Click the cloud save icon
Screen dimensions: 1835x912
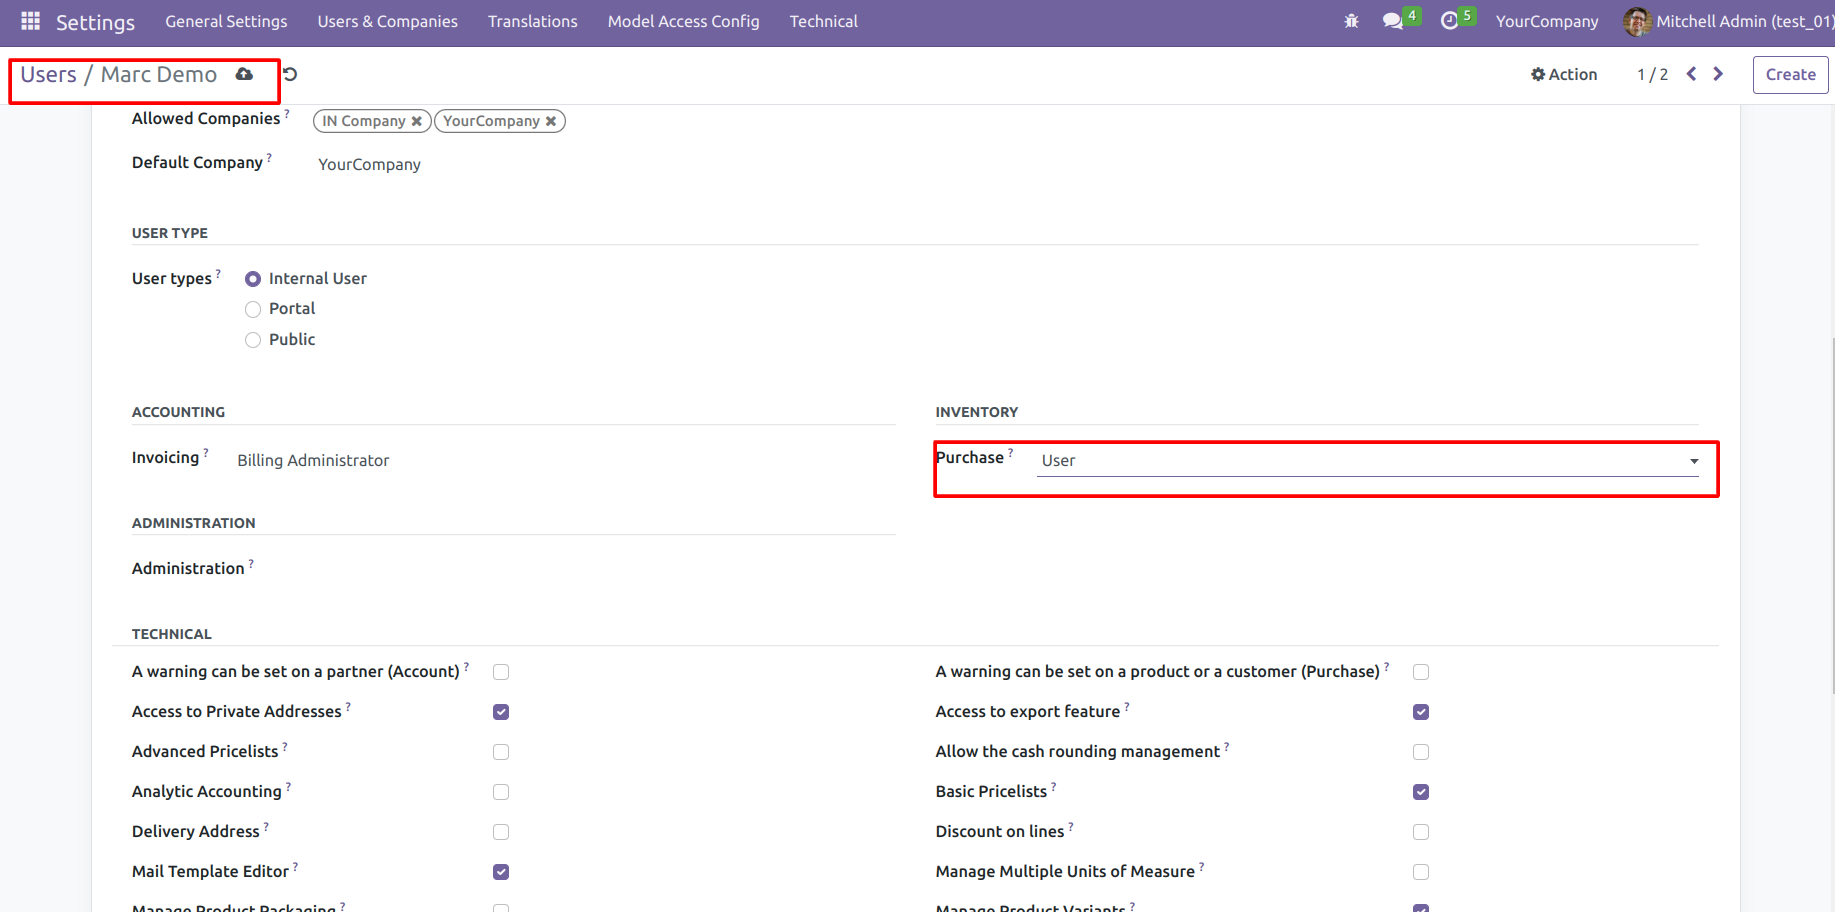[244, 74]
